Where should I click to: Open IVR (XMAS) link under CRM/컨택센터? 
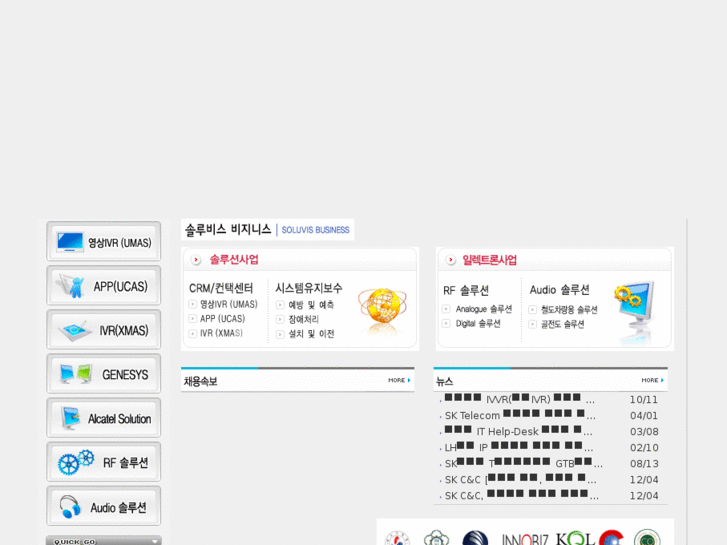tap(221, 333)
